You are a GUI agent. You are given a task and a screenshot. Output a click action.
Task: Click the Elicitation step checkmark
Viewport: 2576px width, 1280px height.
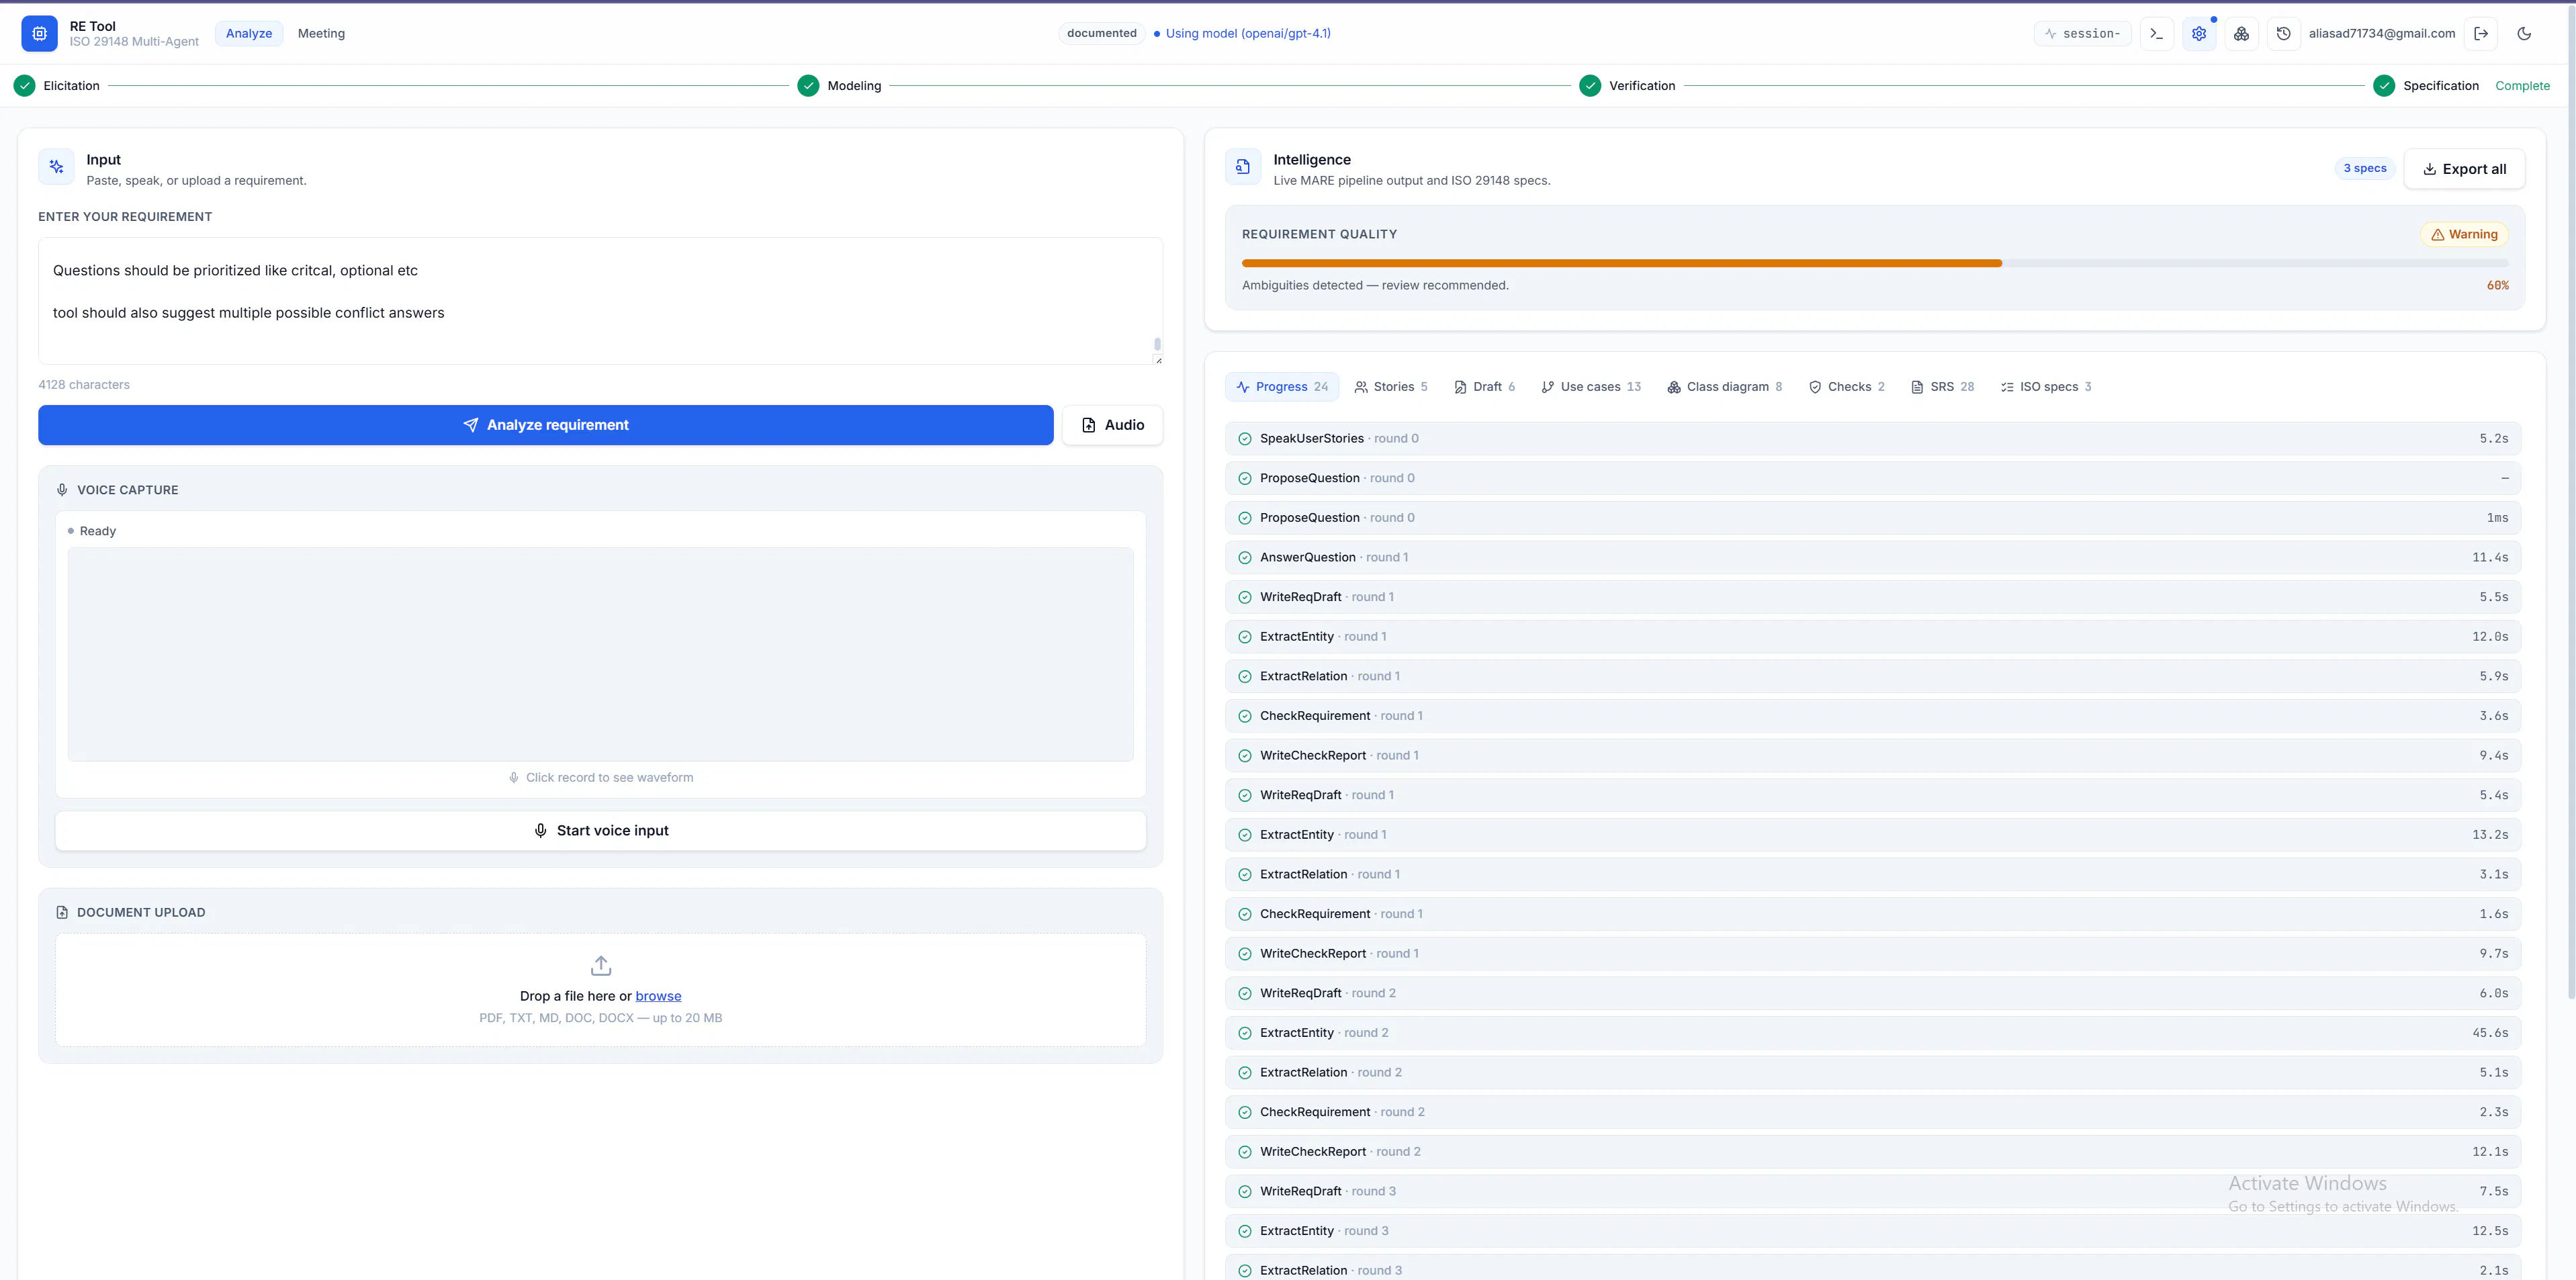25,86
